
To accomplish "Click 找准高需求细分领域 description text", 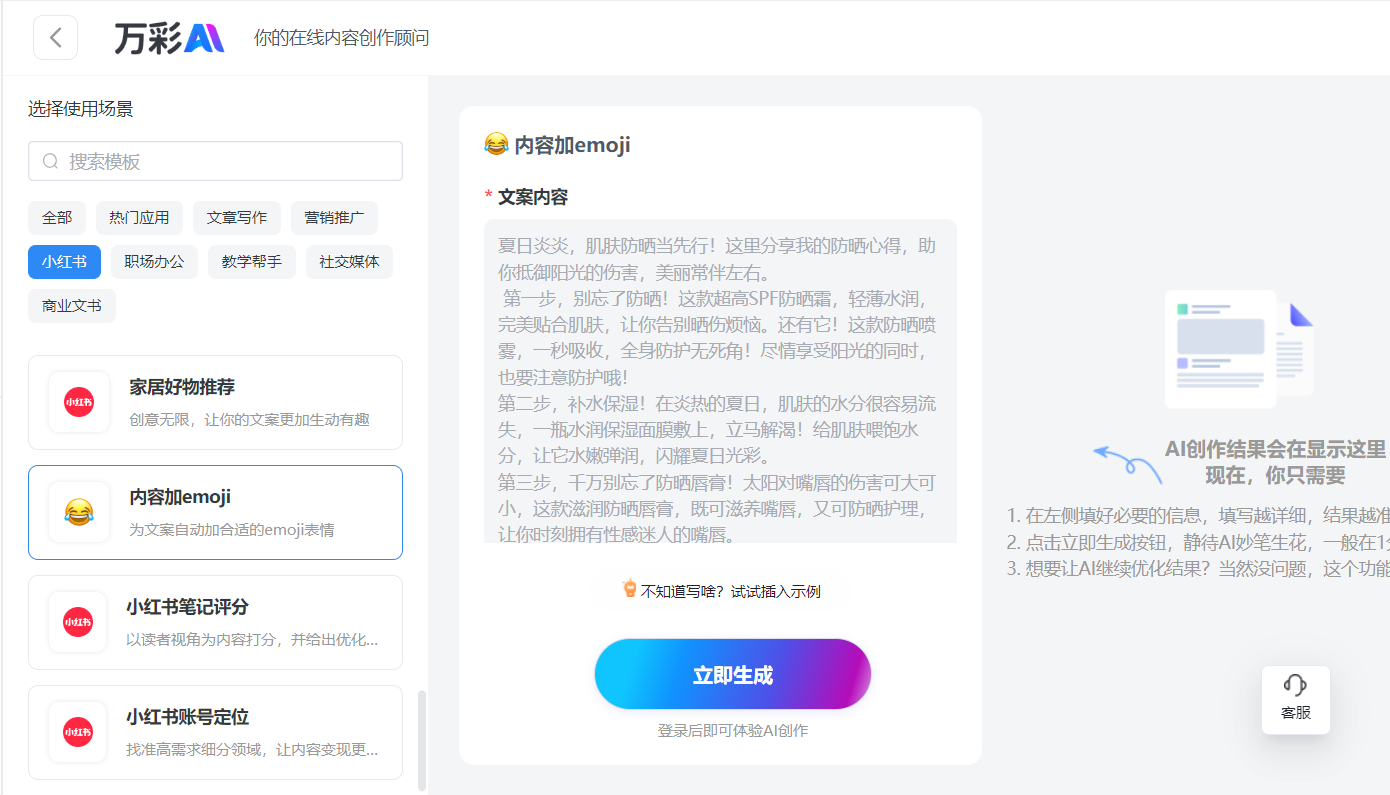I will pos(252,749).
